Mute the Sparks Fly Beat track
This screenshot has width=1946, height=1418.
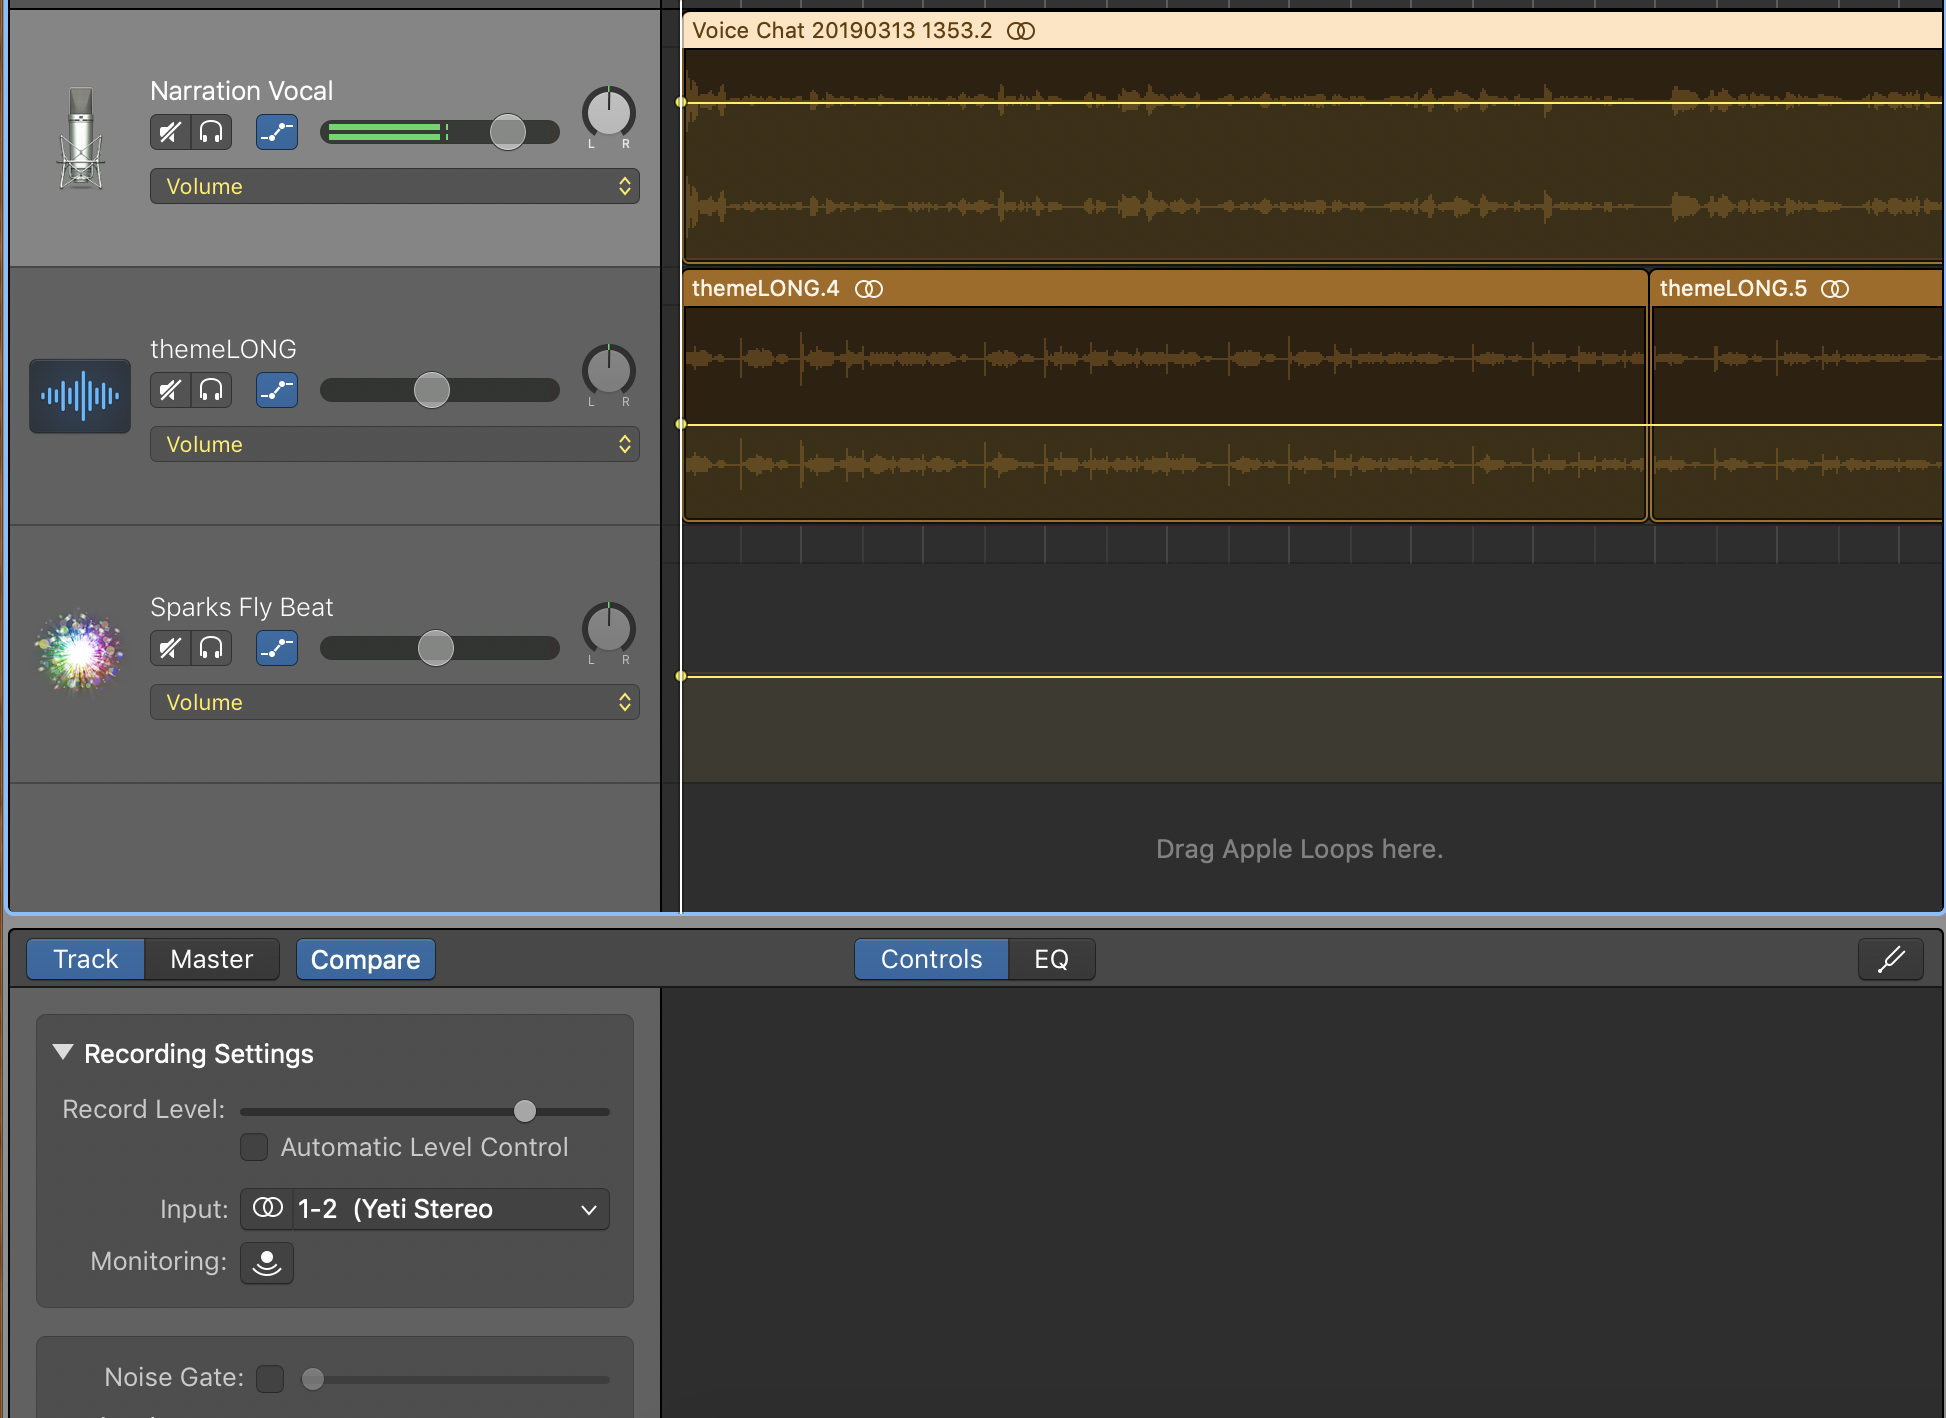170,648
